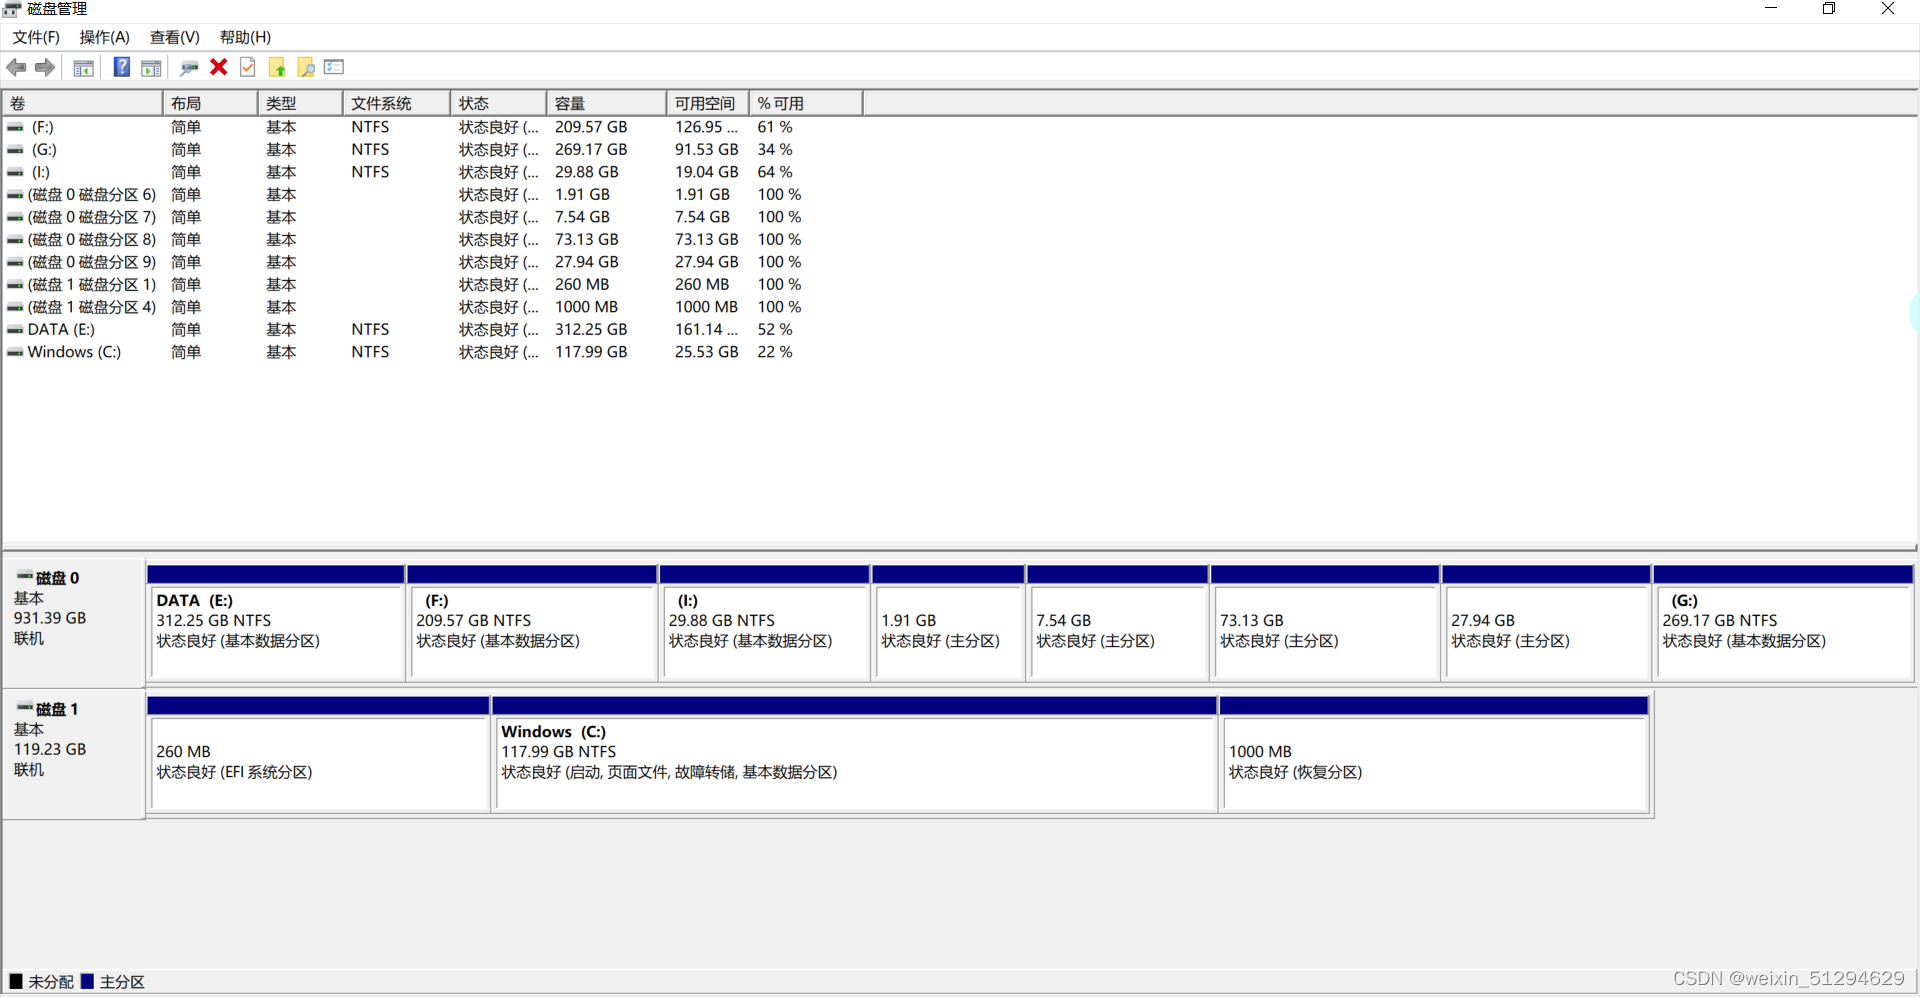The image size is (1920, 997).
Task: Click the drive icon of volume (G:)
Action: (x=15, y=150)
